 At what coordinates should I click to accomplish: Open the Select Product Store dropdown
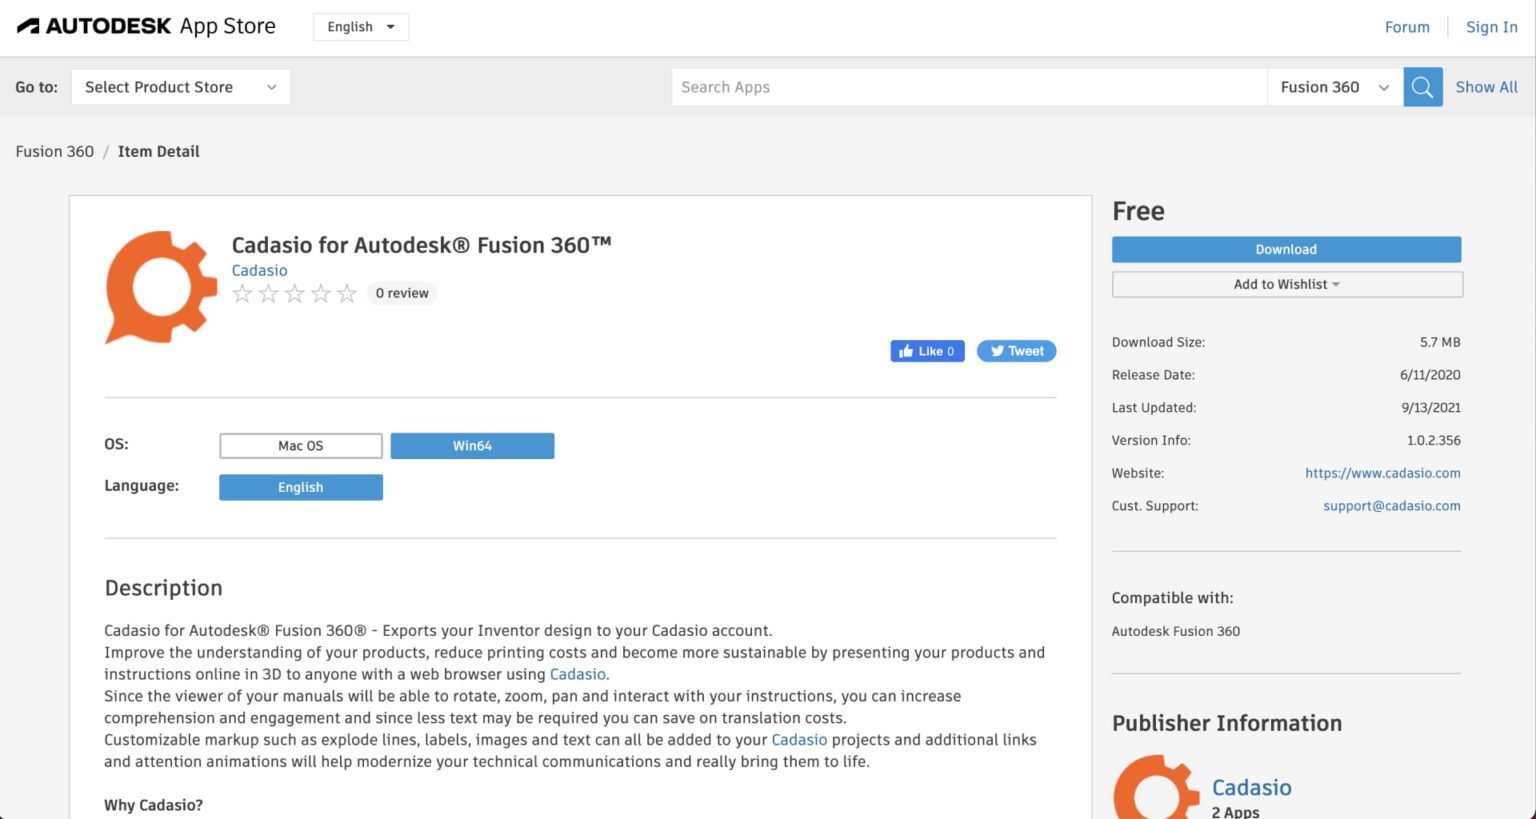tap(180, 87)
